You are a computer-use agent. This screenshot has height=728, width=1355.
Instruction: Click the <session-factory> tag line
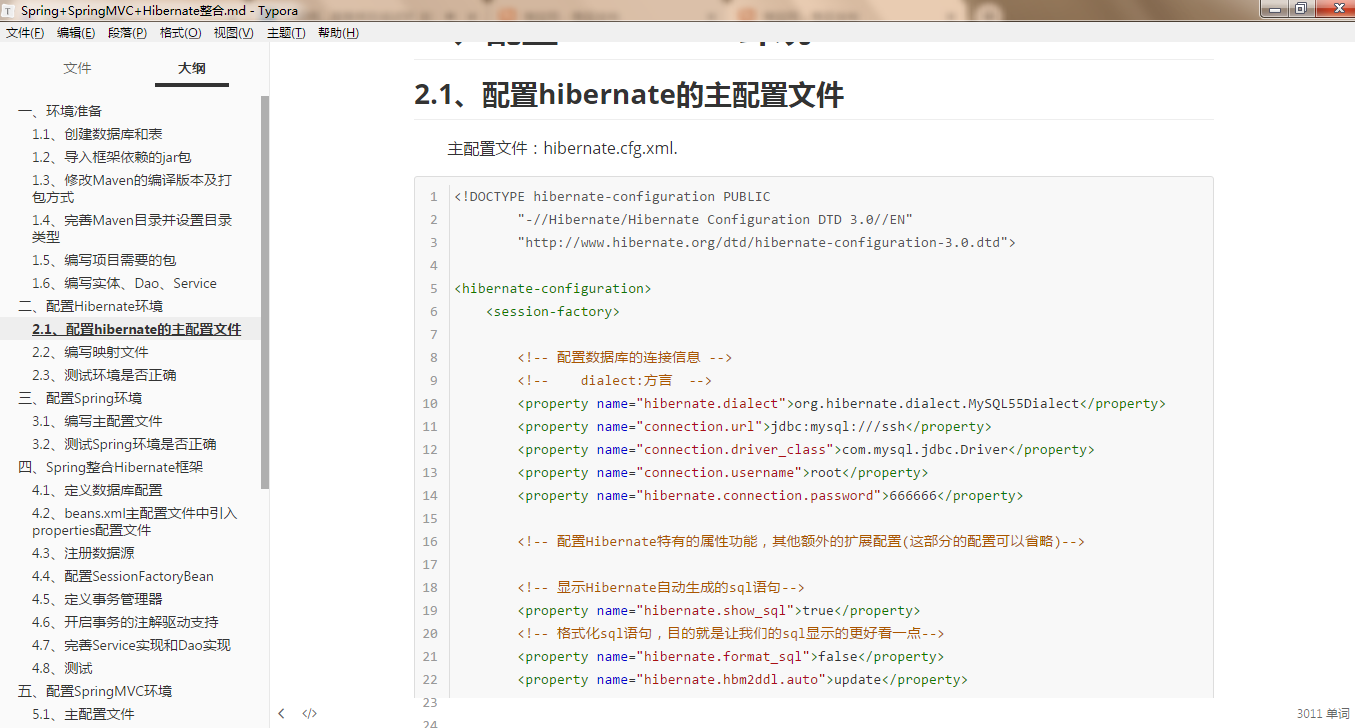(x=552, y=312)
